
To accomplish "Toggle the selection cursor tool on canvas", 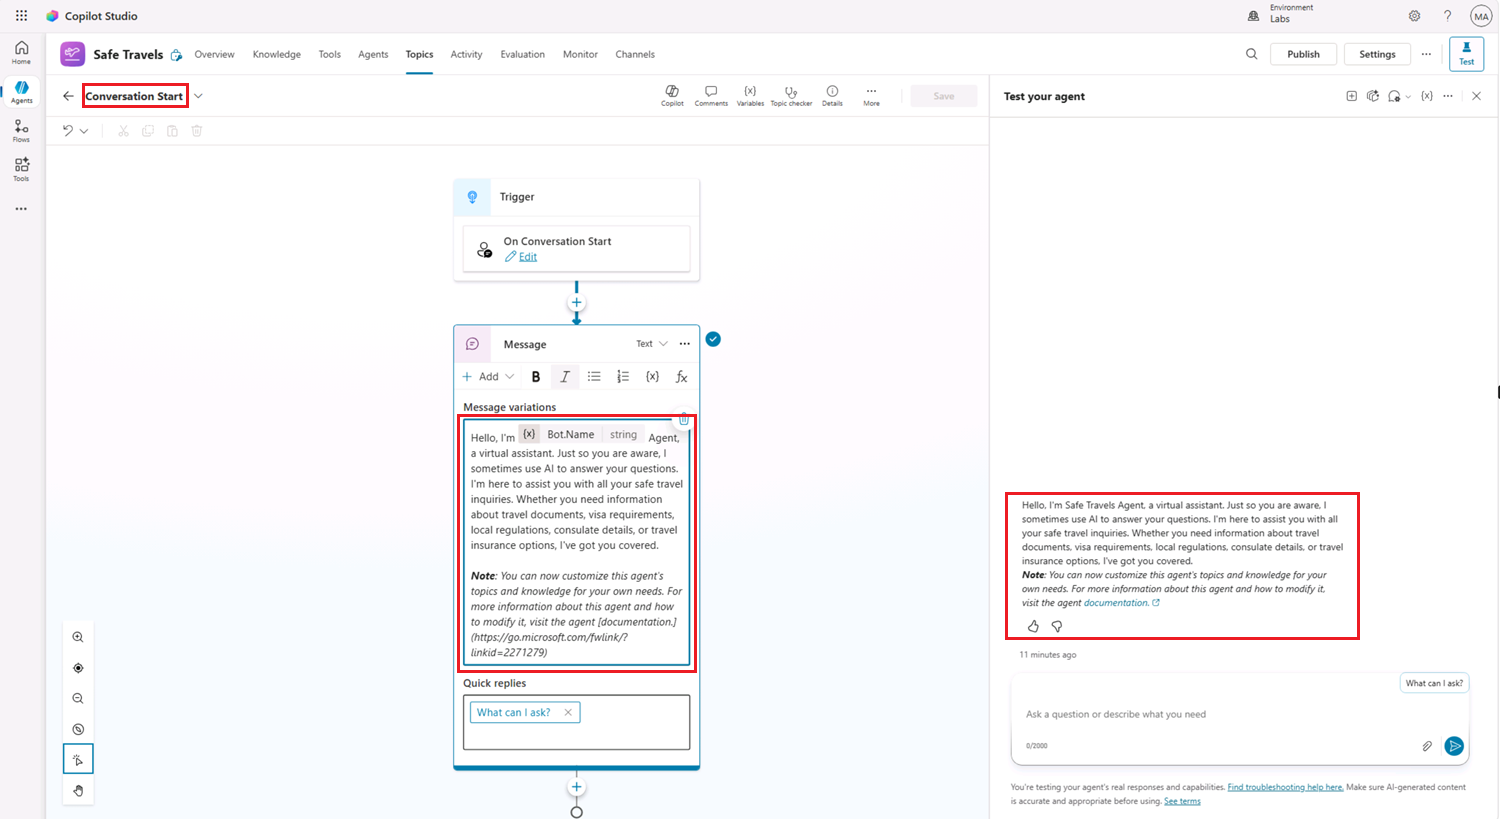I will (x=78, y=760).
